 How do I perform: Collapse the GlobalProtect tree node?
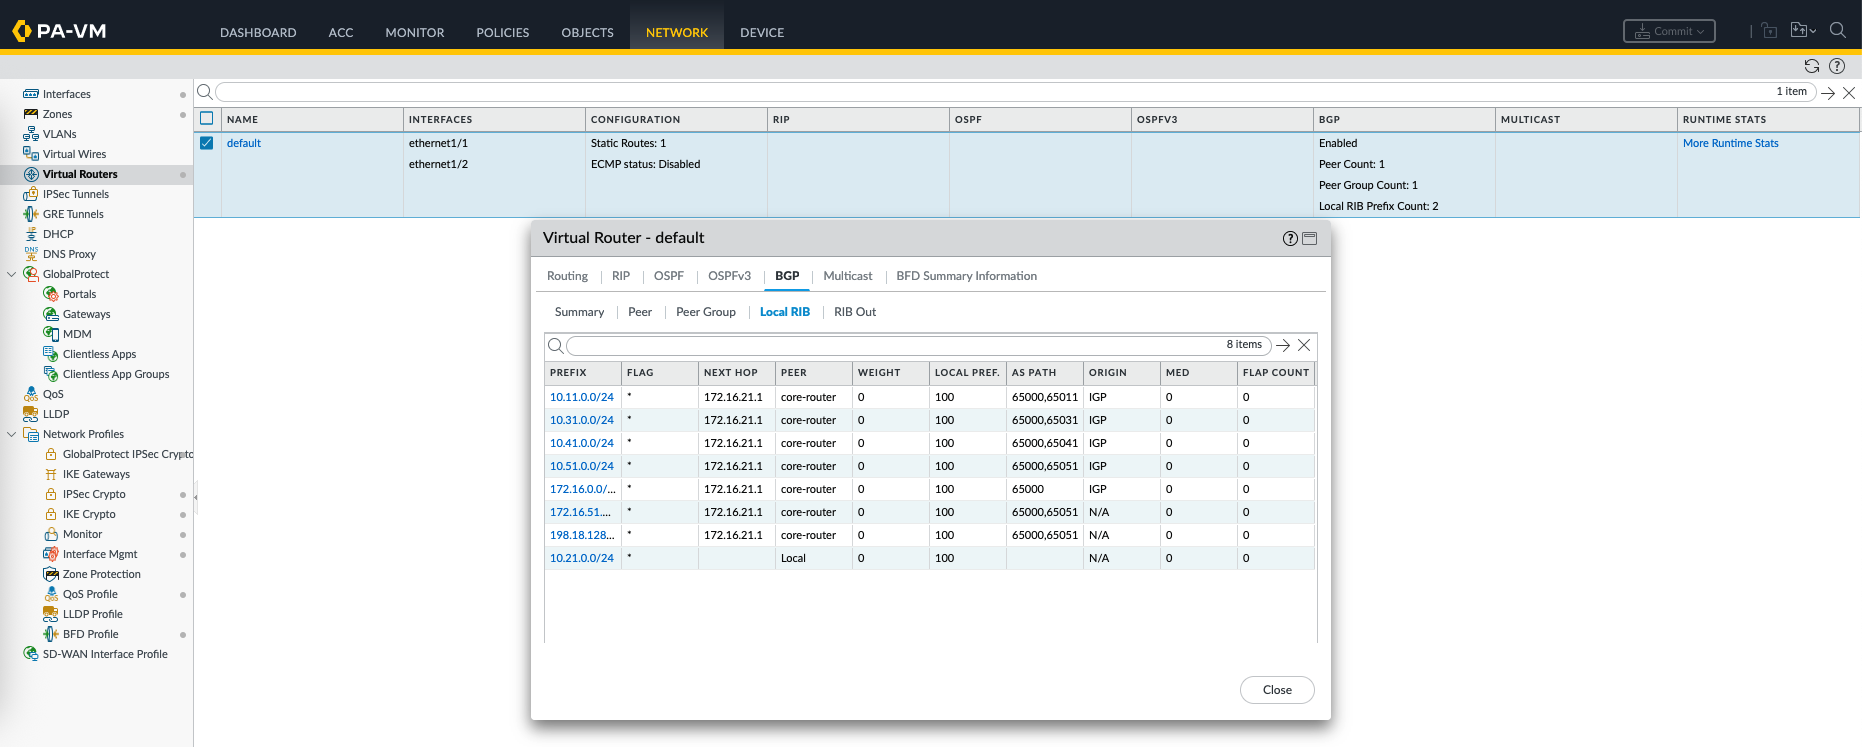pos(12,274)
